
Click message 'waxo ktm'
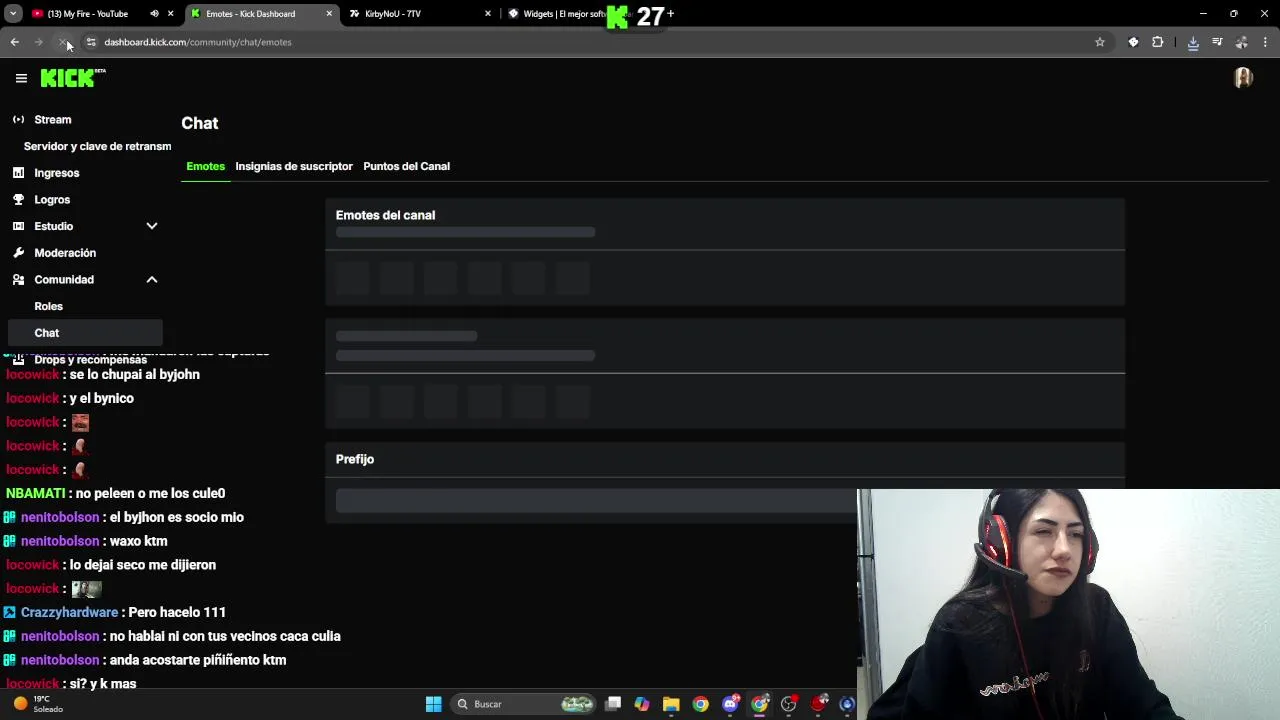[139, 541]
